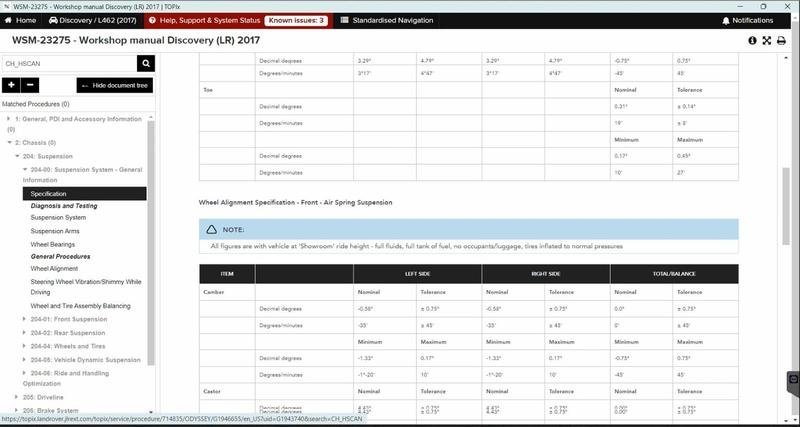800x427 pixels.
Task: Open Wheel Alignment procedure
Action: pyautogui.click(x=54, y=268)
